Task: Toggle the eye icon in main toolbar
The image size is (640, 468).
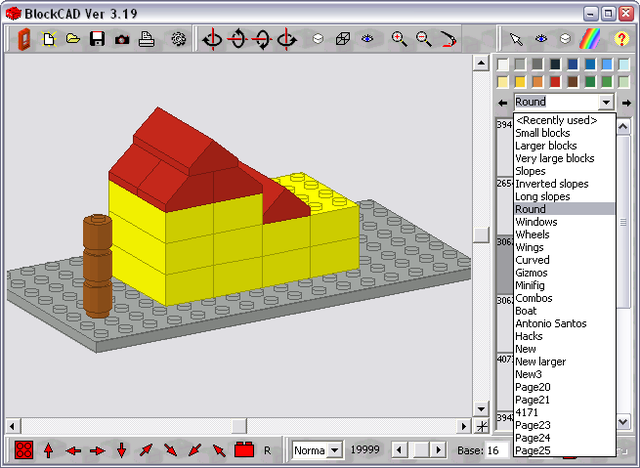Action: (367, 39)
